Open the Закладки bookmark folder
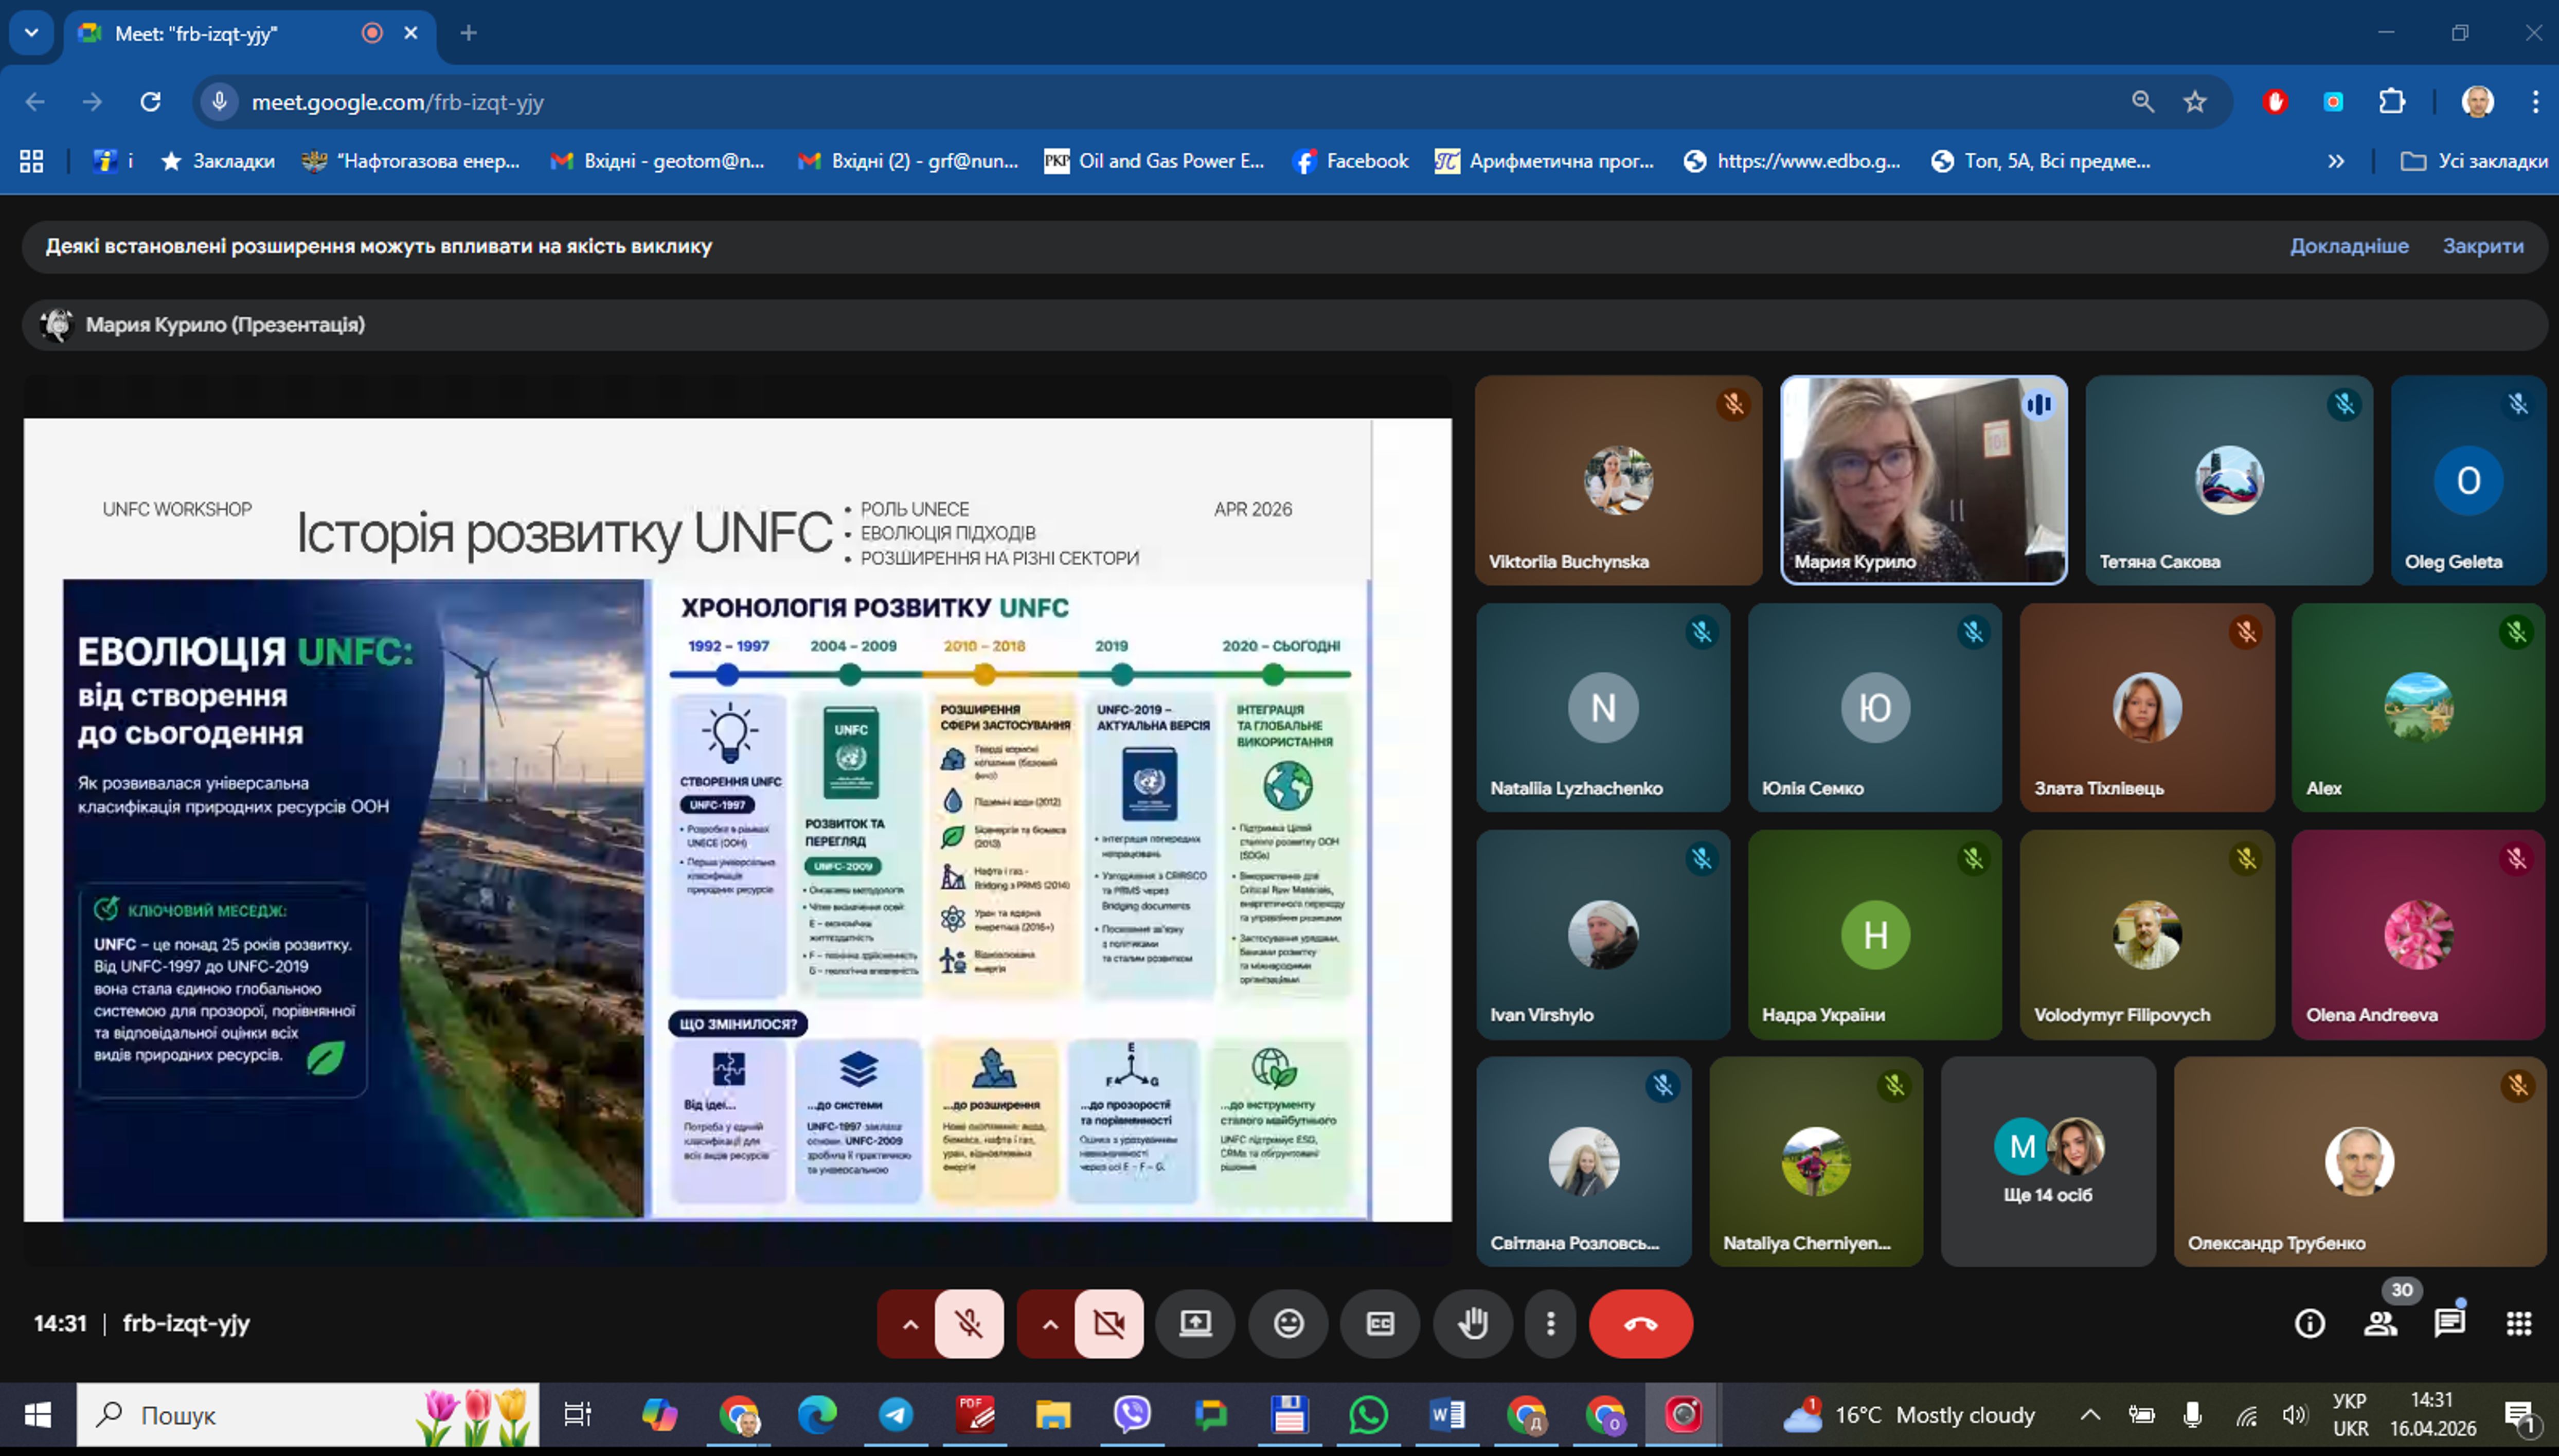This screenshot has width=2559, height=1456. pyautogui.click(x=218, y=161)
